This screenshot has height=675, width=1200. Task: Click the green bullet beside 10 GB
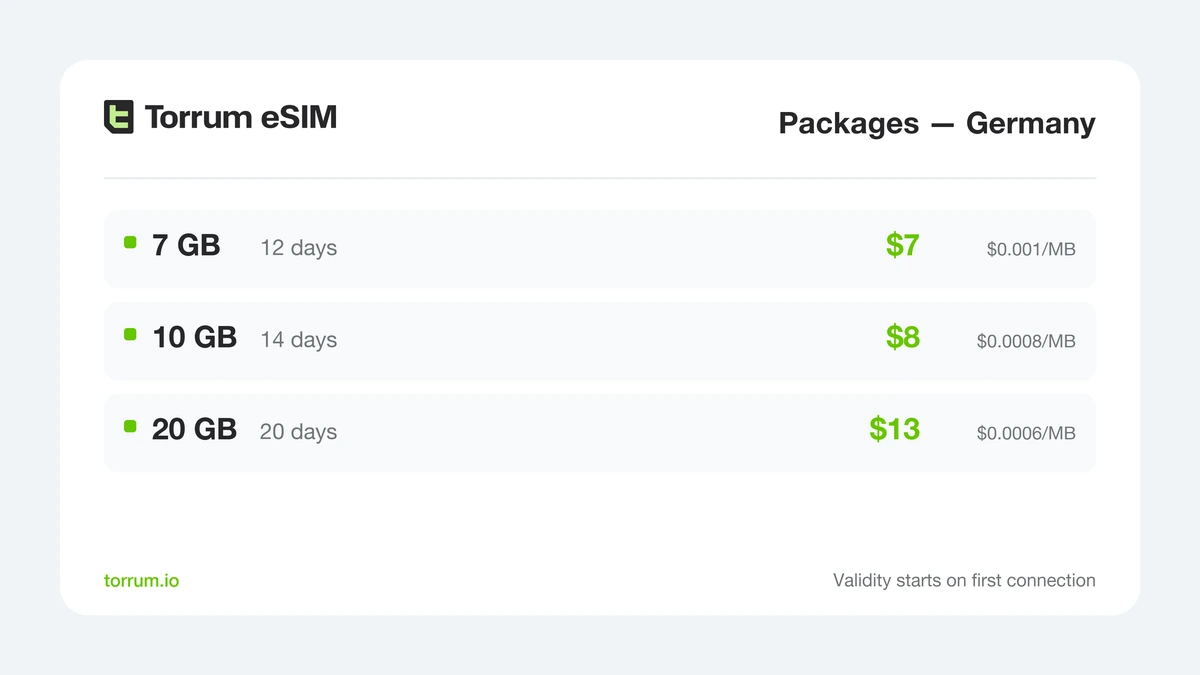tap(130, 334)
